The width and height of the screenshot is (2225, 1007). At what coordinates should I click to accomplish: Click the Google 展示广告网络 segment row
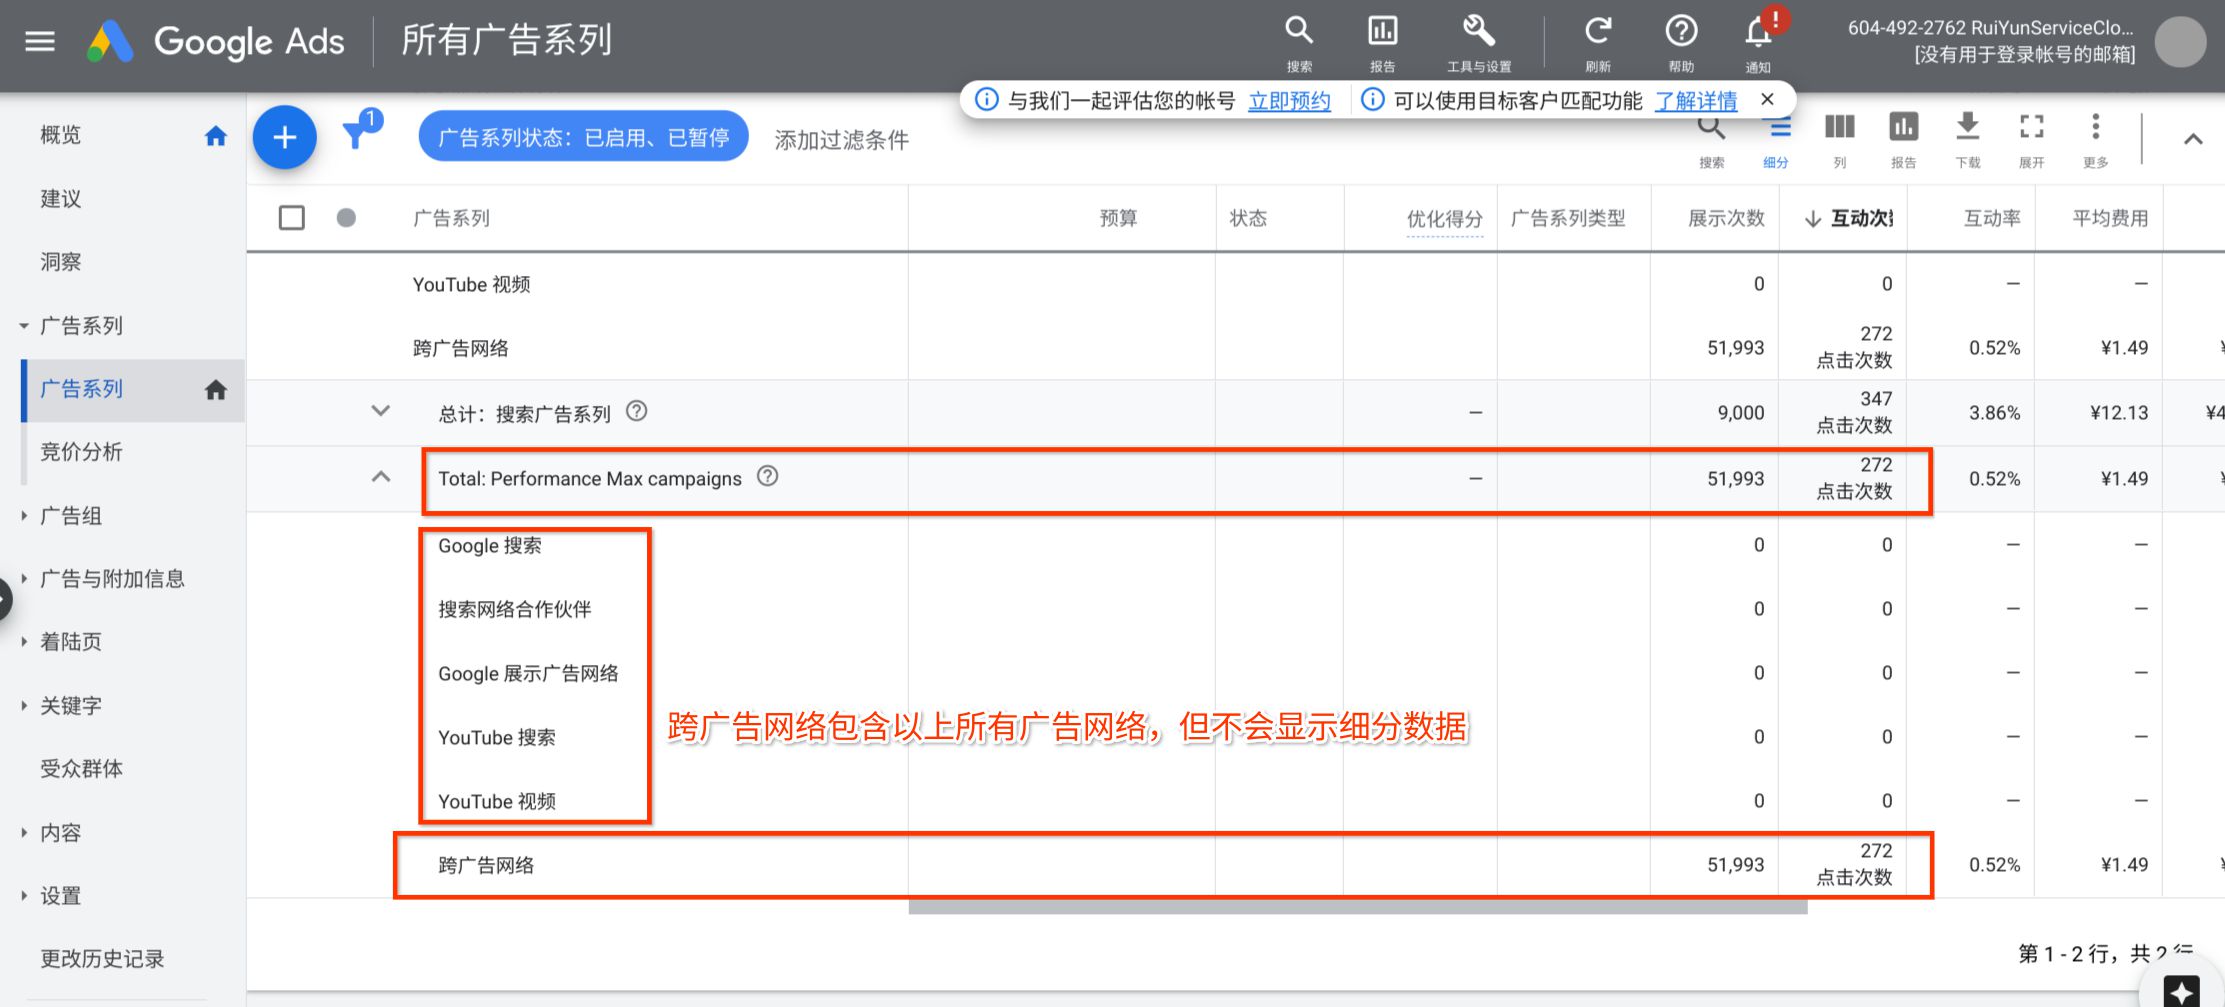[x=528, y=674]
